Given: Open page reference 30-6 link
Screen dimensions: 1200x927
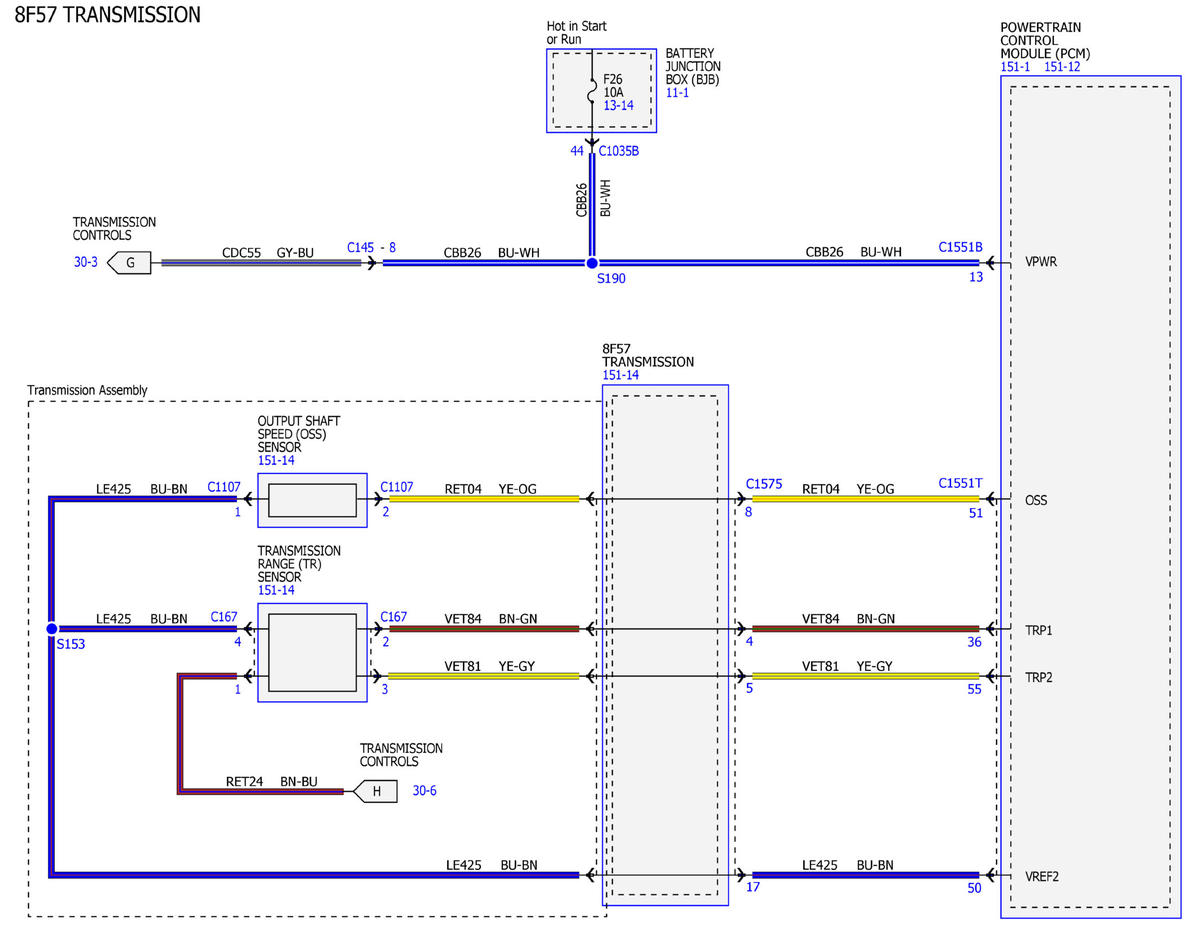Looking at the screenshot, I should [x=424, y=791].
